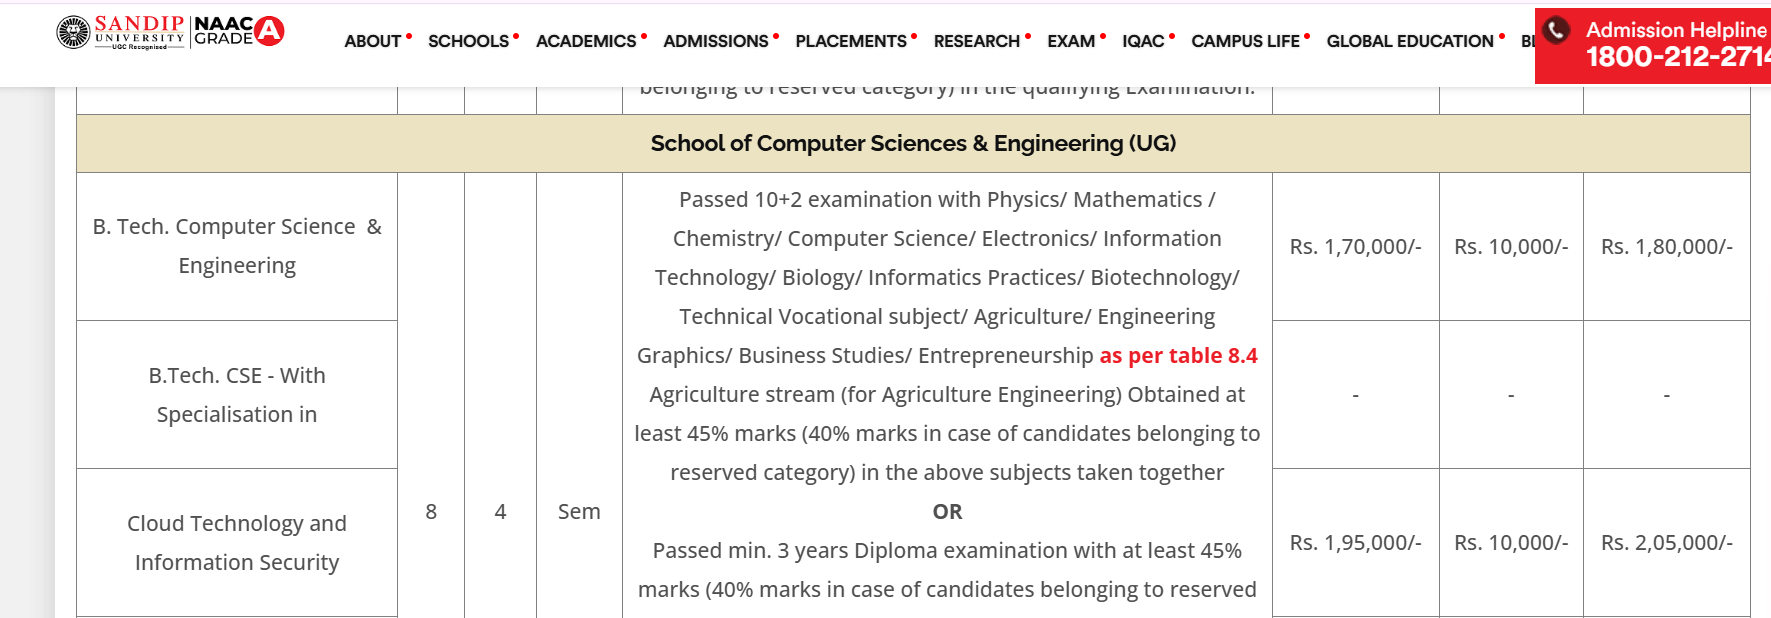Image resolution: width=1771 pixels, height=618 pixels.
Task: Click the School of Computer Sciences & Engineering header
Action: click(913, 143)
